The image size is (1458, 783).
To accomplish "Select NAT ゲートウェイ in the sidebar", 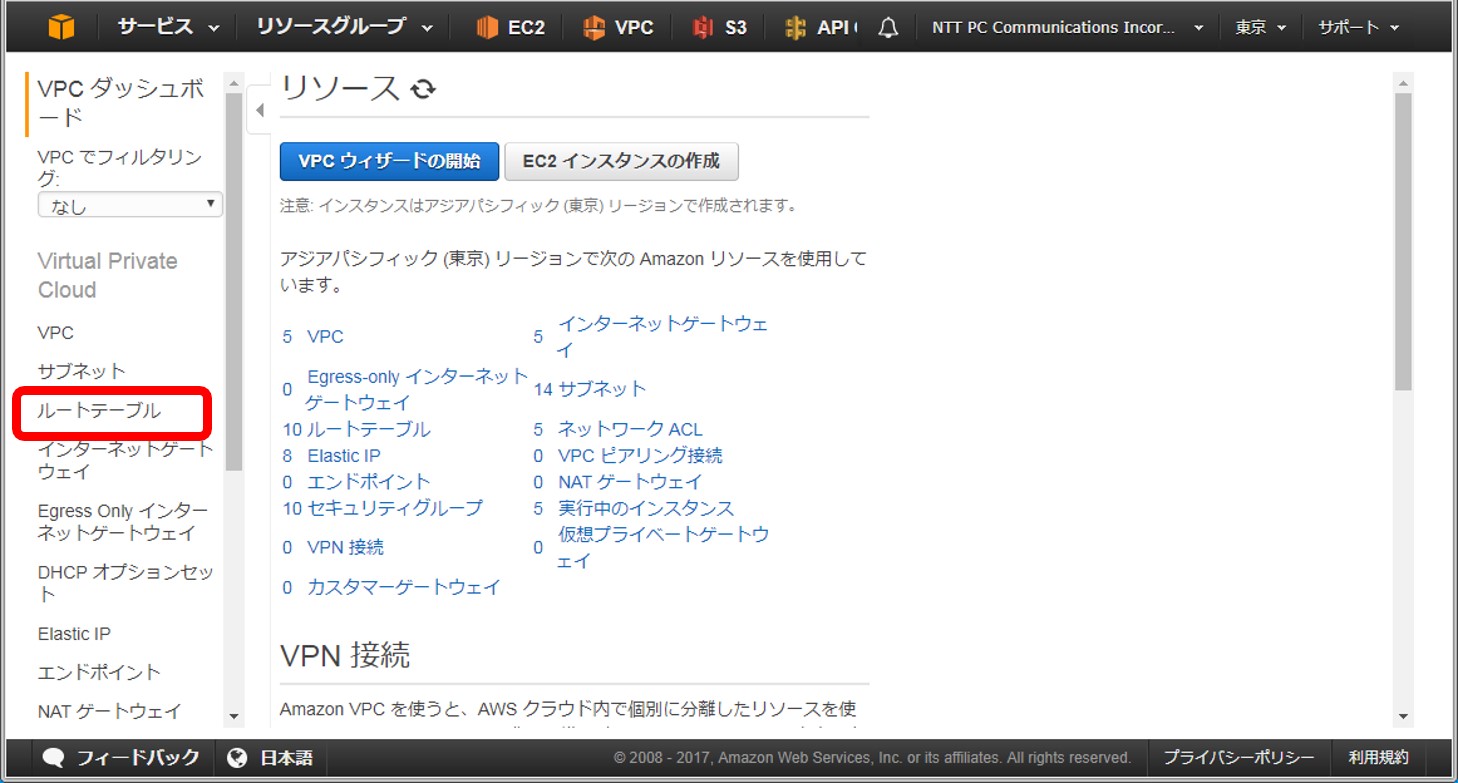I will coord(110,711).
